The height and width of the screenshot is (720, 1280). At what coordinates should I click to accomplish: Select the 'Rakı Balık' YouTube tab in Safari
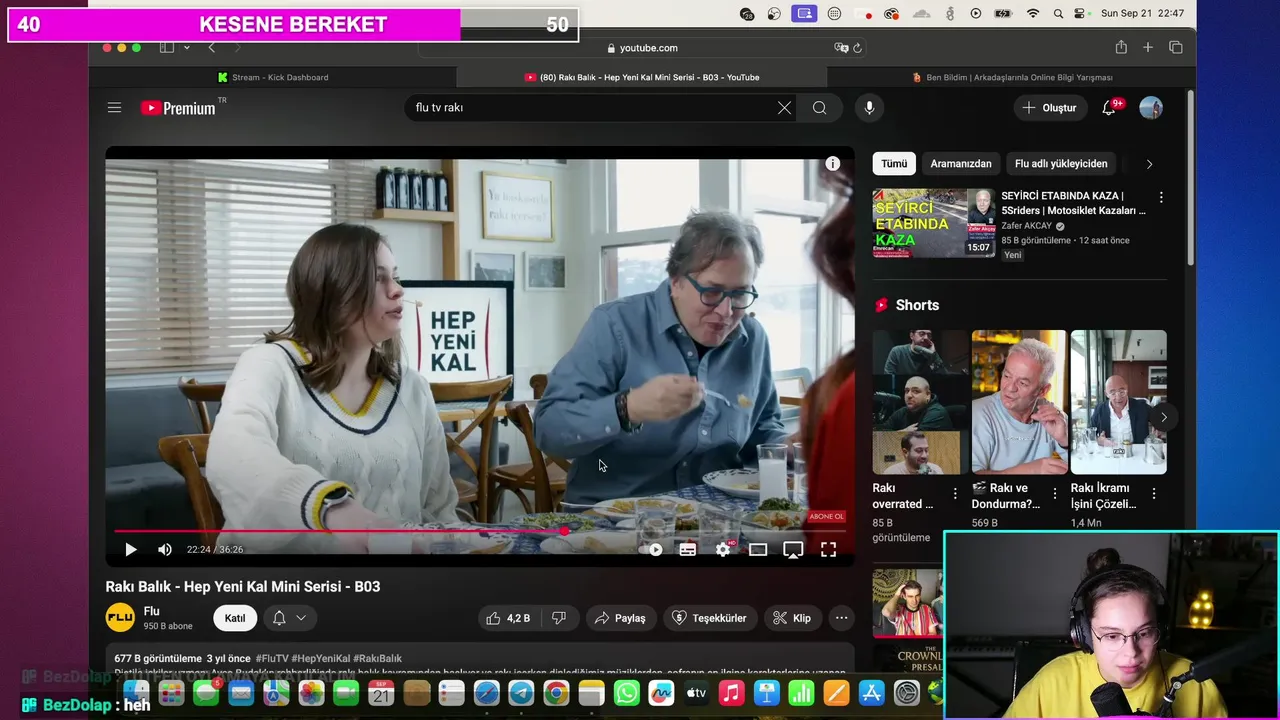pyautogui.click(x=641, y=77)
